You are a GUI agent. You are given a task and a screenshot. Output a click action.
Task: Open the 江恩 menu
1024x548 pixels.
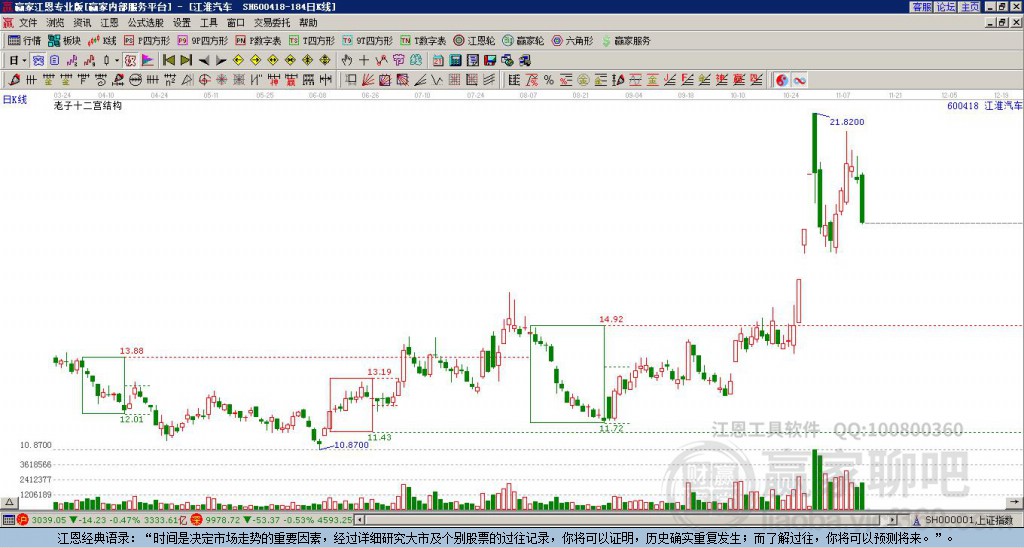pos(110,23)
